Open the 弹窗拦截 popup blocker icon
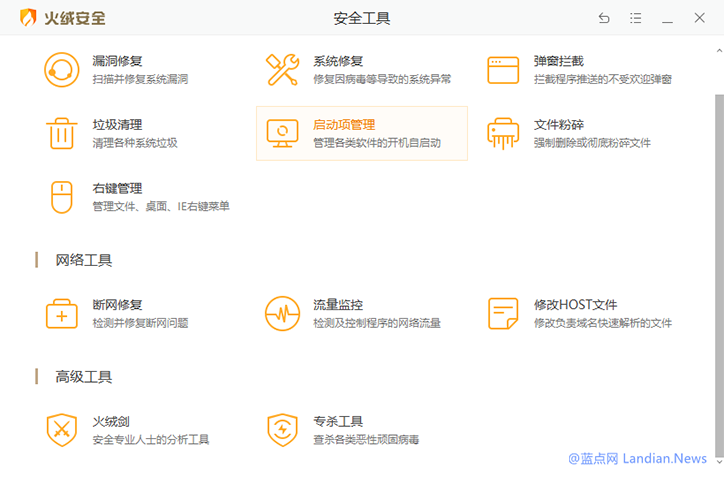Image resolution: width=724 pixels, height=477 pixels. tap(503, 70)
